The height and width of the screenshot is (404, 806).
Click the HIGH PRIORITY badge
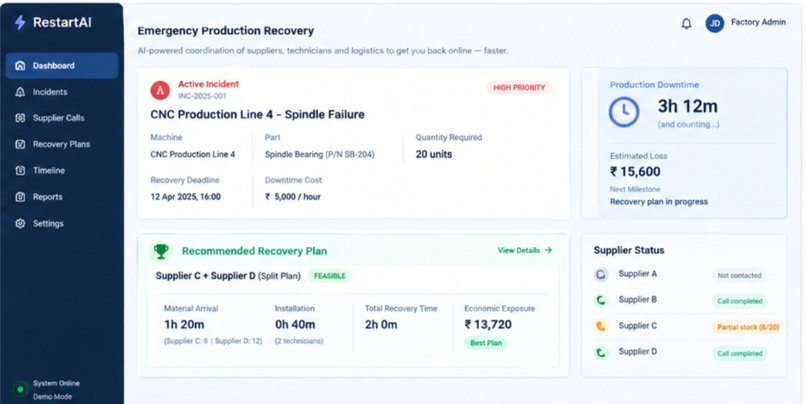[519, 88]
